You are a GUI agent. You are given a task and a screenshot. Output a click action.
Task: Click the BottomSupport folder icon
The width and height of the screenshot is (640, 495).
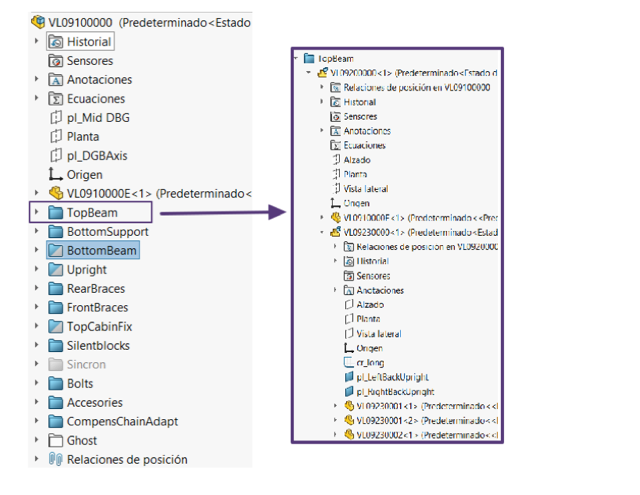[56, 232]
